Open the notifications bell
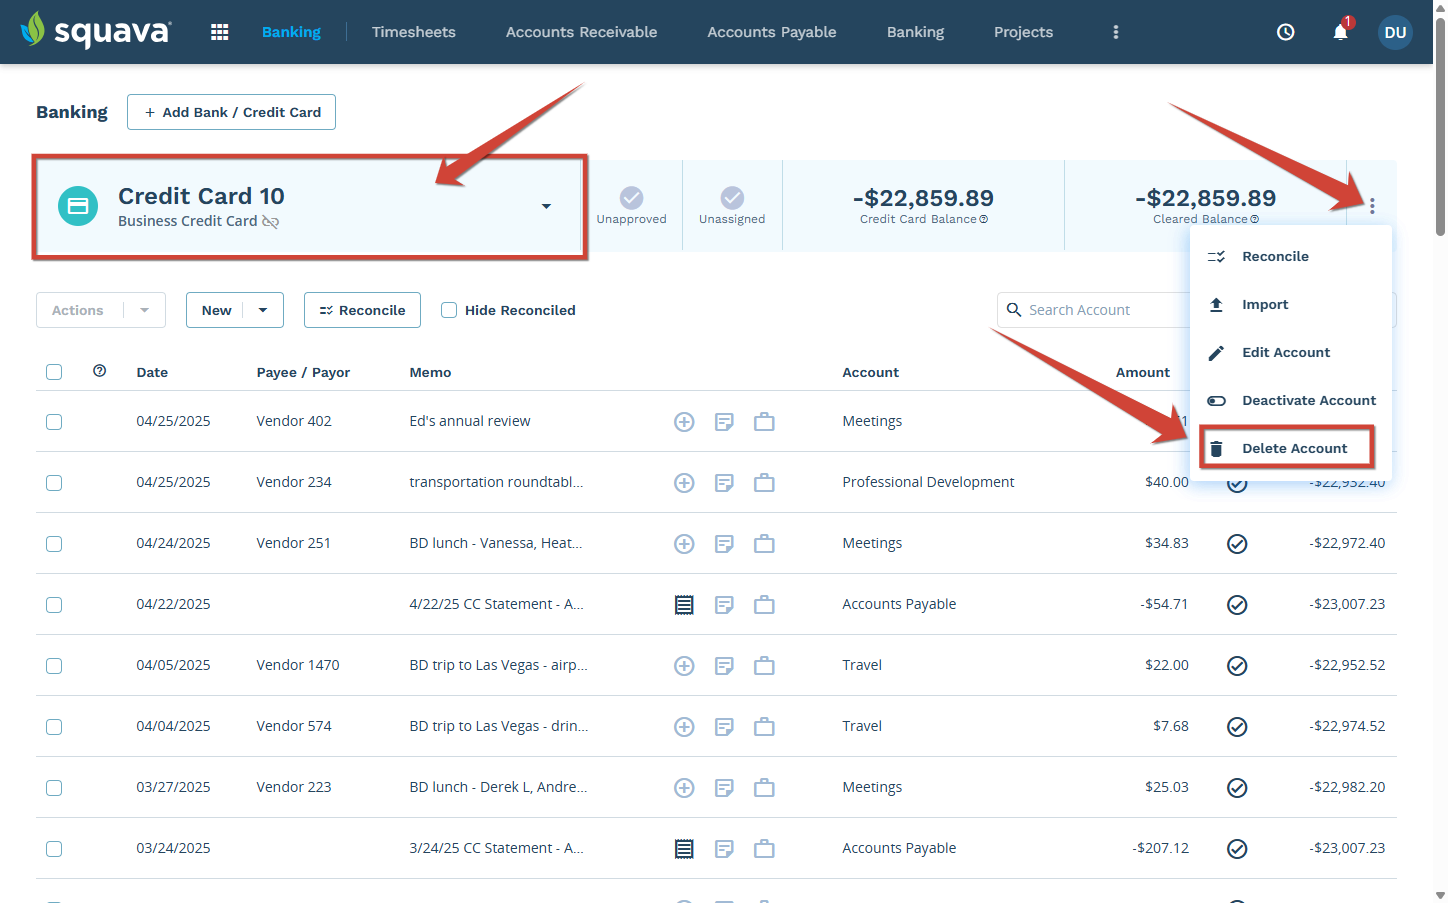 click(x=1340, y=32)
